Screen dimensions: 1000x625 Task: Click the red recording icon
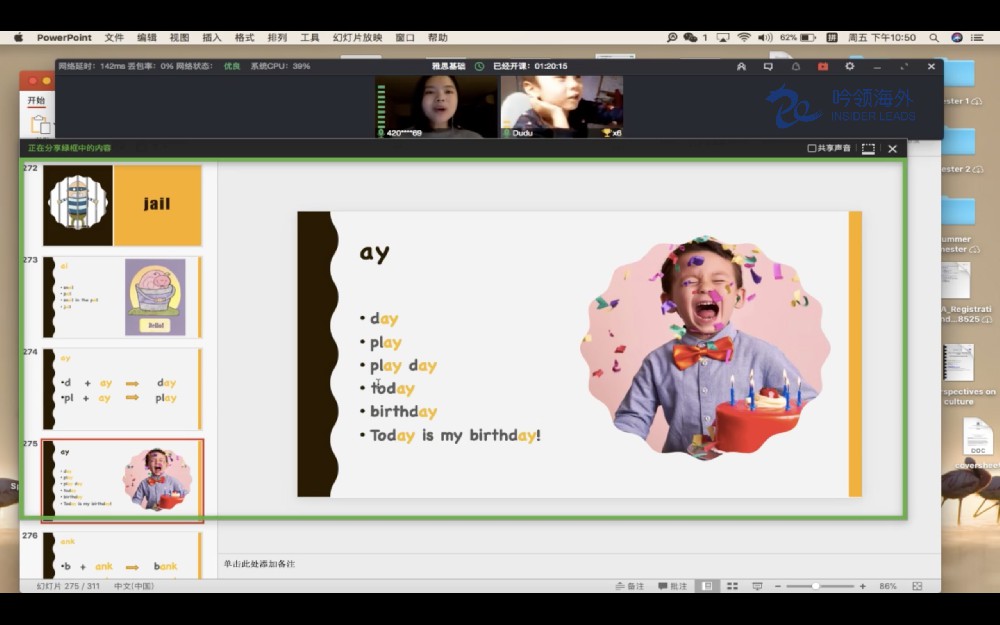(823, 67)
